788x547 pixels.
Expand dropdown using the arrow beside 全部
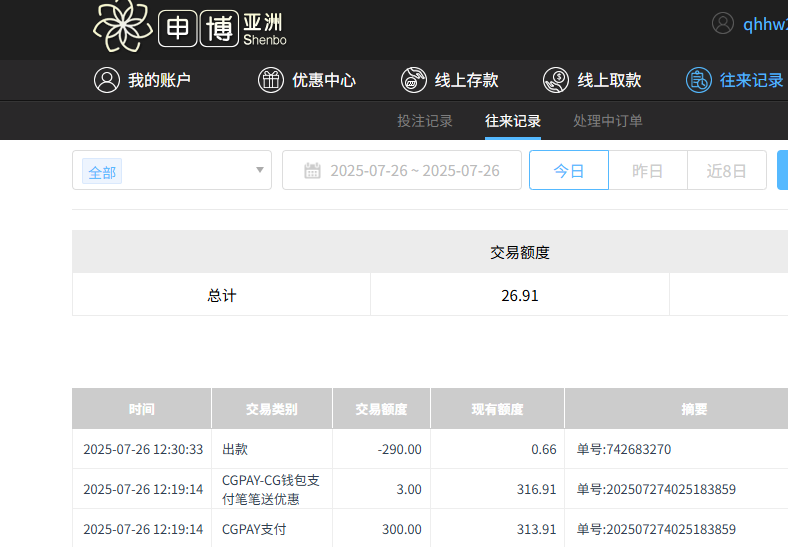[x=260, y=171]
